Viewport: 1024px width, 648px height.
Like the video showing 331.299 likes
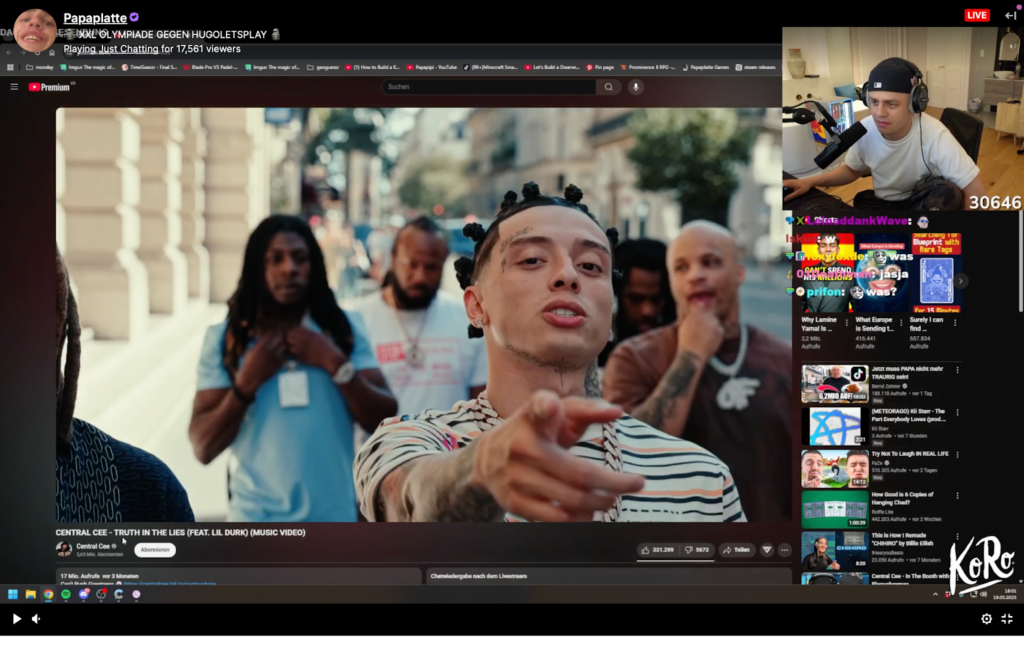658,550
